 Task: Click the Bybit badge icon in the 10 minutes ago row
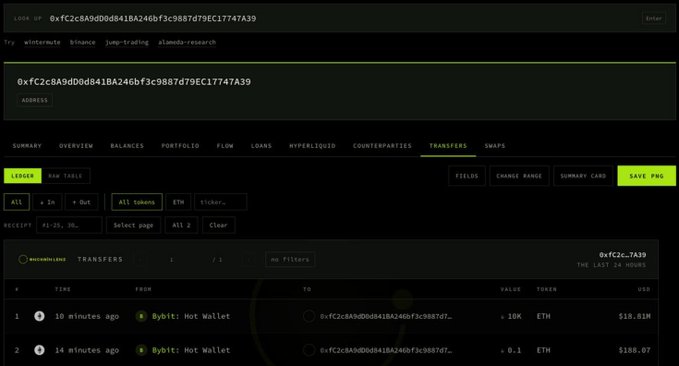click(141, 316)
